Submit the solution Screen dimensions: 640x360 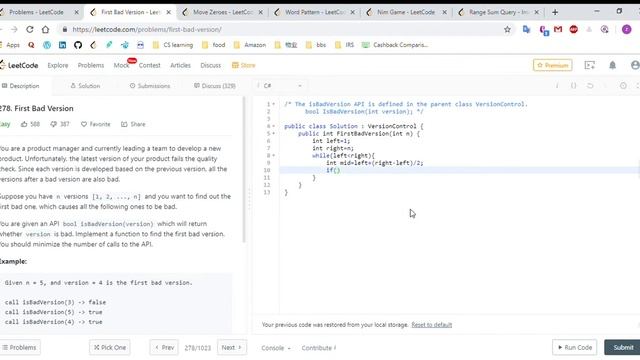tap(623, 348)
